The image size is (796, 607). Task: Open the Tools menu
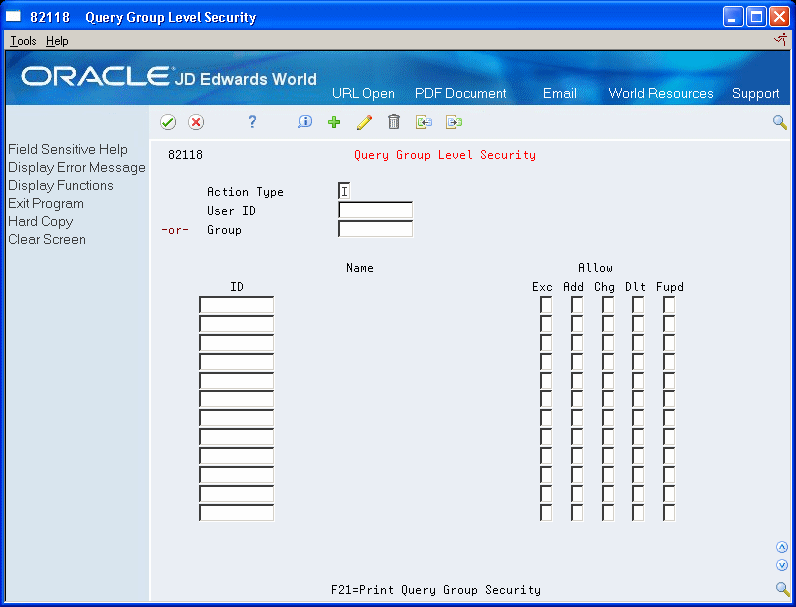tap(23, 41)
